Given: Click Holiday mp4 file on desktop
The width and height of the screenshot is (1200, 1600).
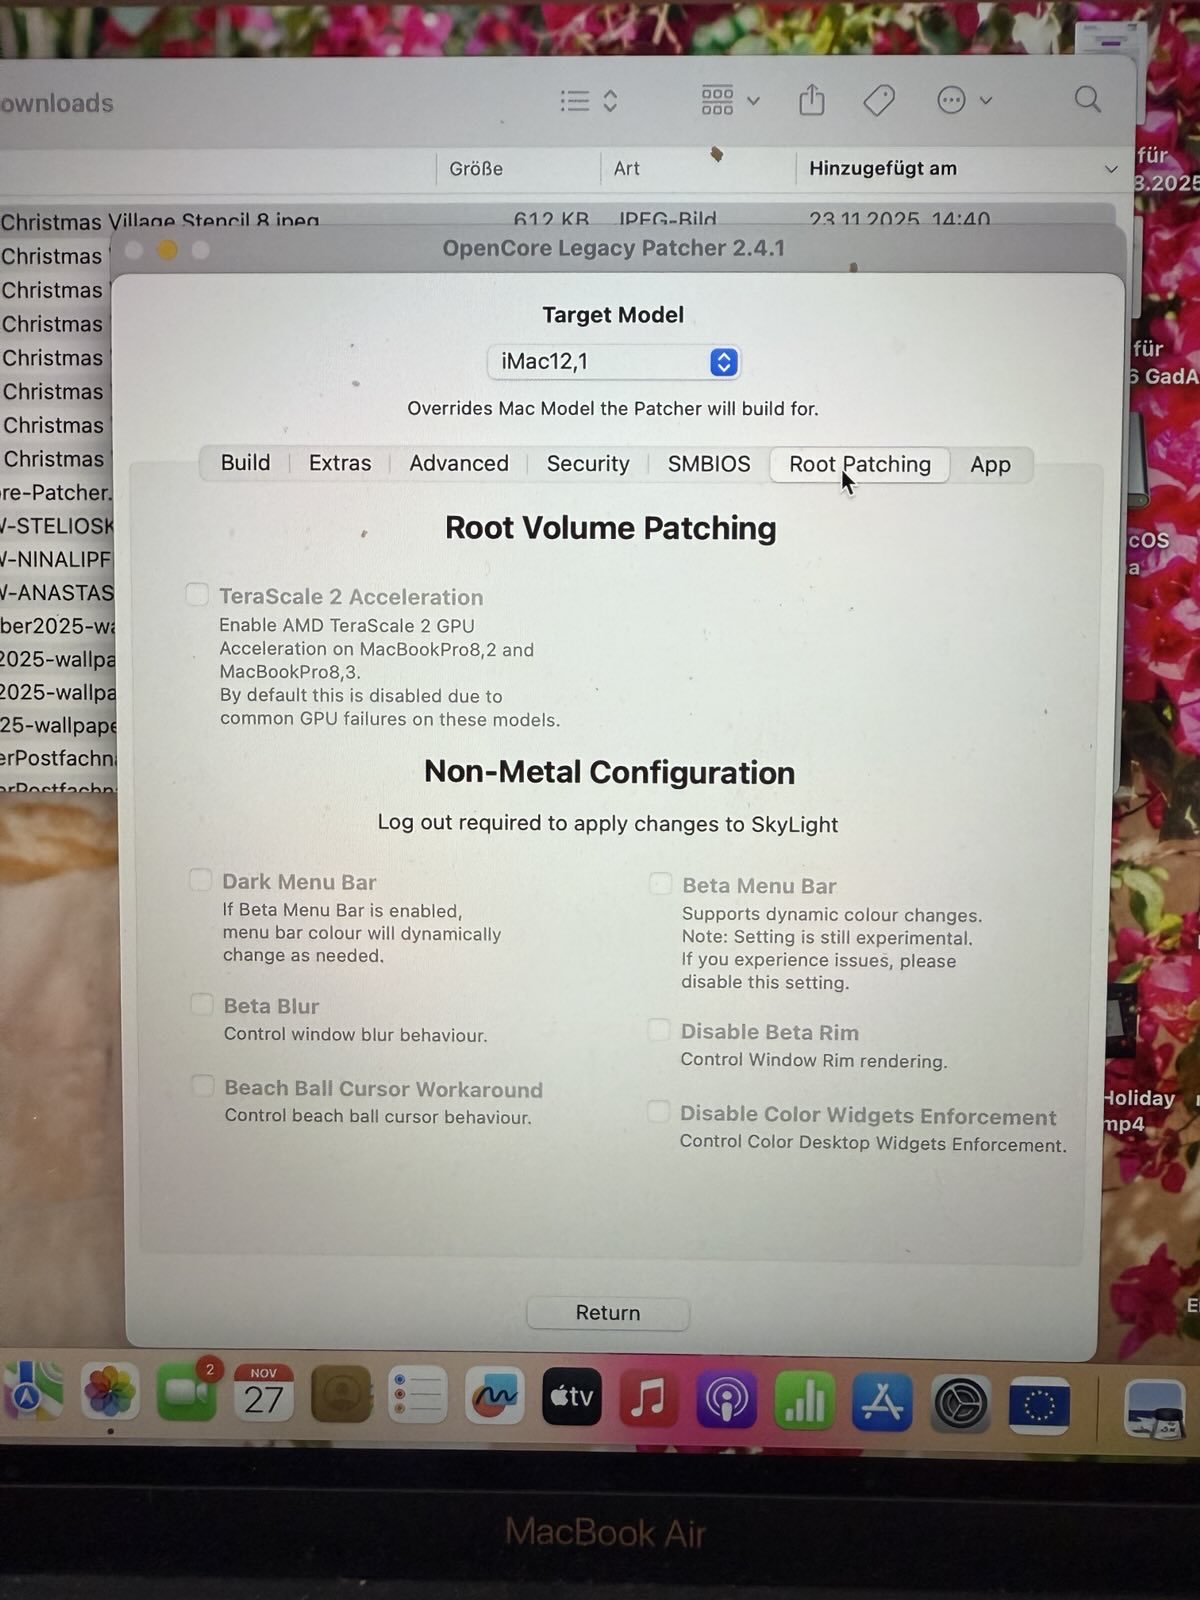Looking at the screenshot, I should (x=1139, y=1110).
